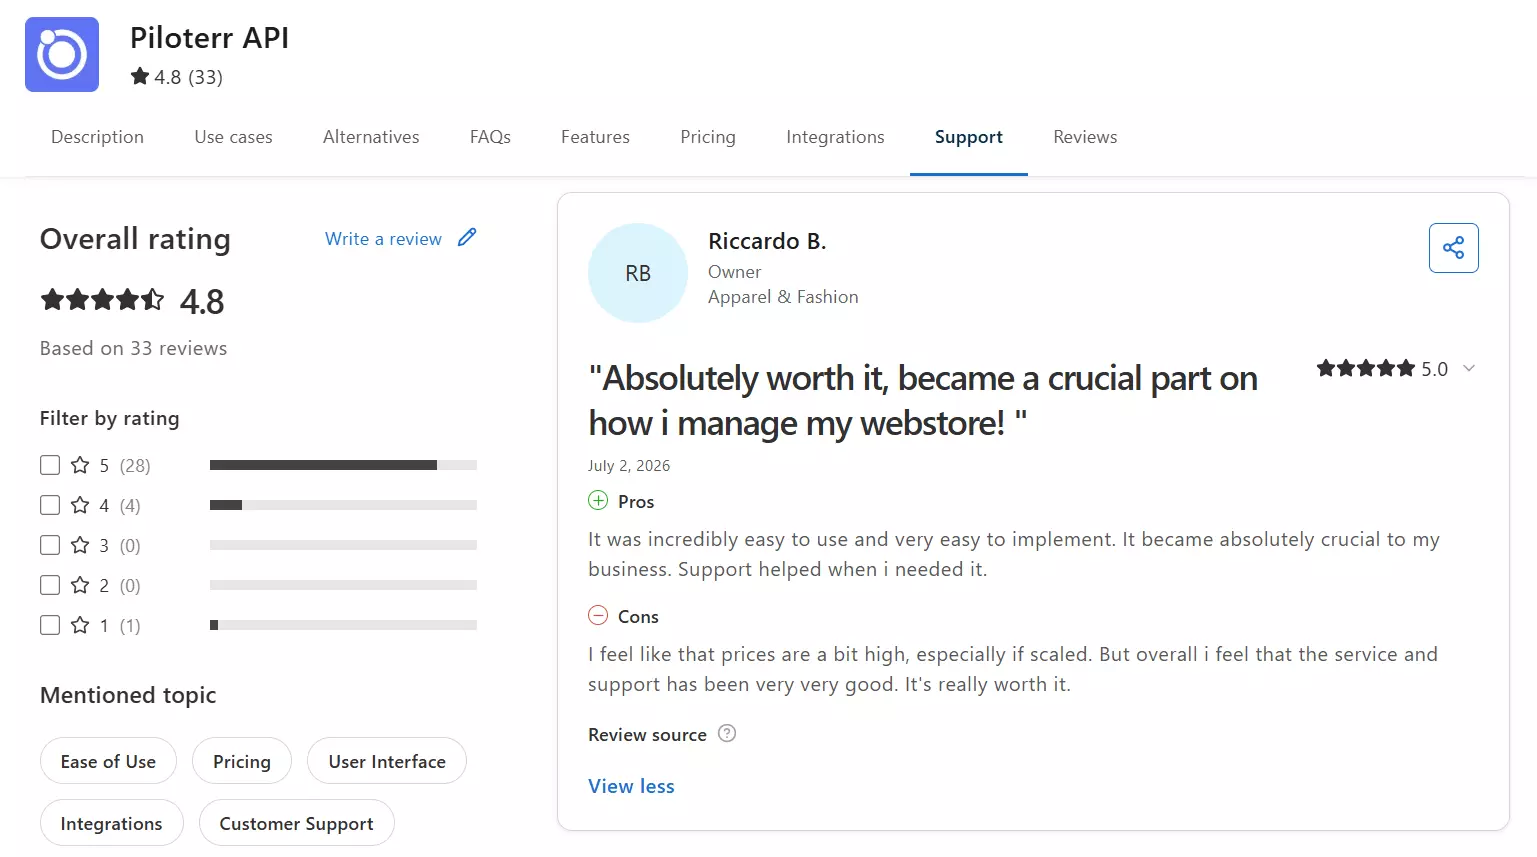
Task: Click the pencil icon next to Write a review
Action: 467,238
